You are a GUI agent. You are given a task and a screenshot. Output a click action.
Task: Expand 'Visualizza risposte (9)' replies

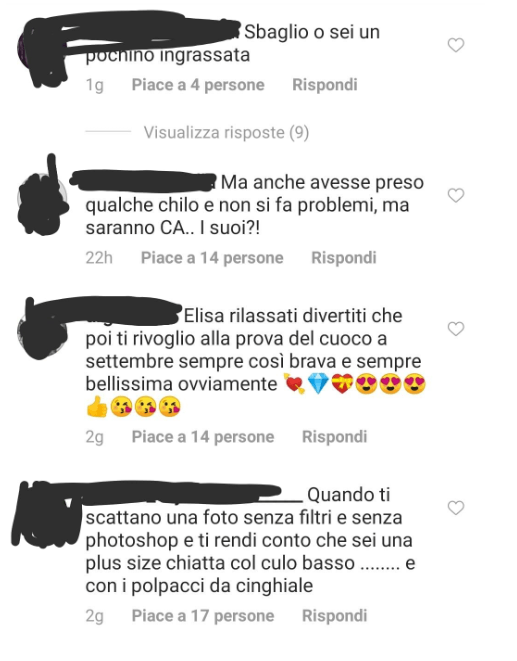point(226,132)
